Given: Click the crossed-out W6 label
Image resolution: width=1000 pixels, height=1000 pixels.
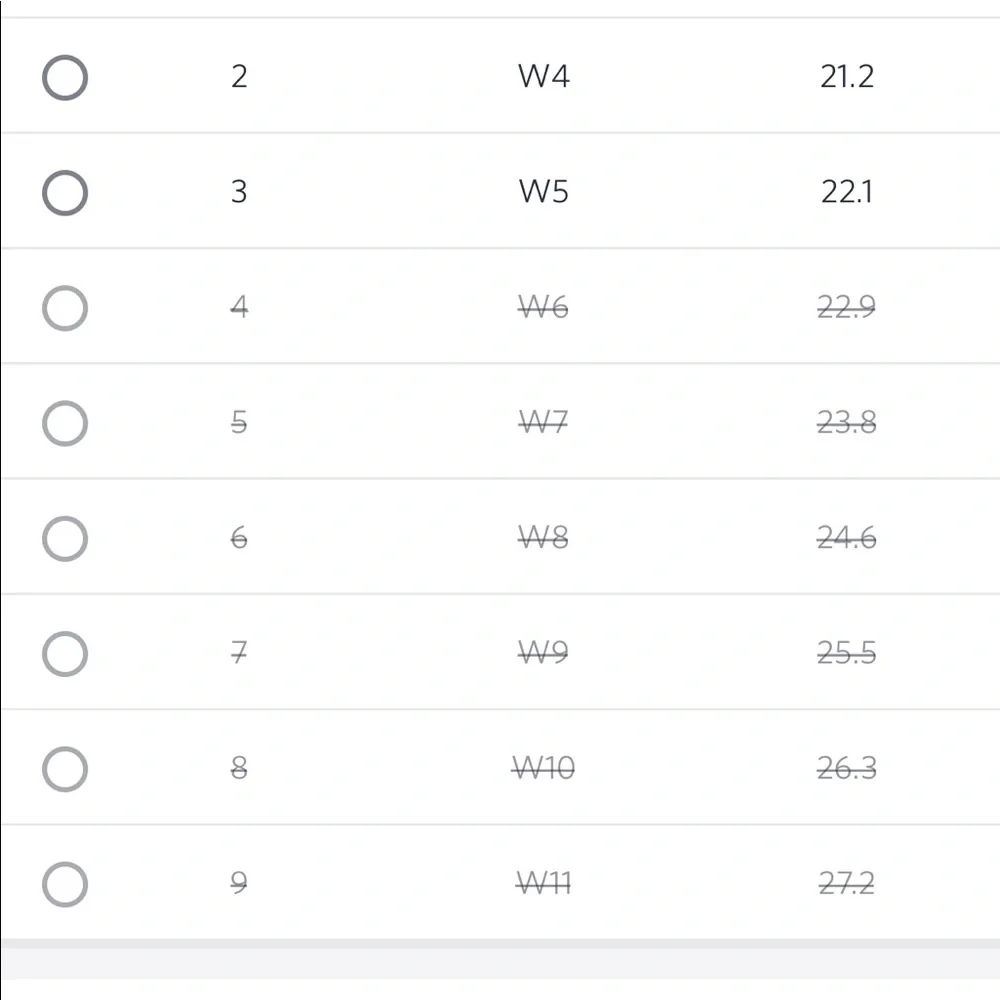Looking at the screenshot, I should click(543, 308).
